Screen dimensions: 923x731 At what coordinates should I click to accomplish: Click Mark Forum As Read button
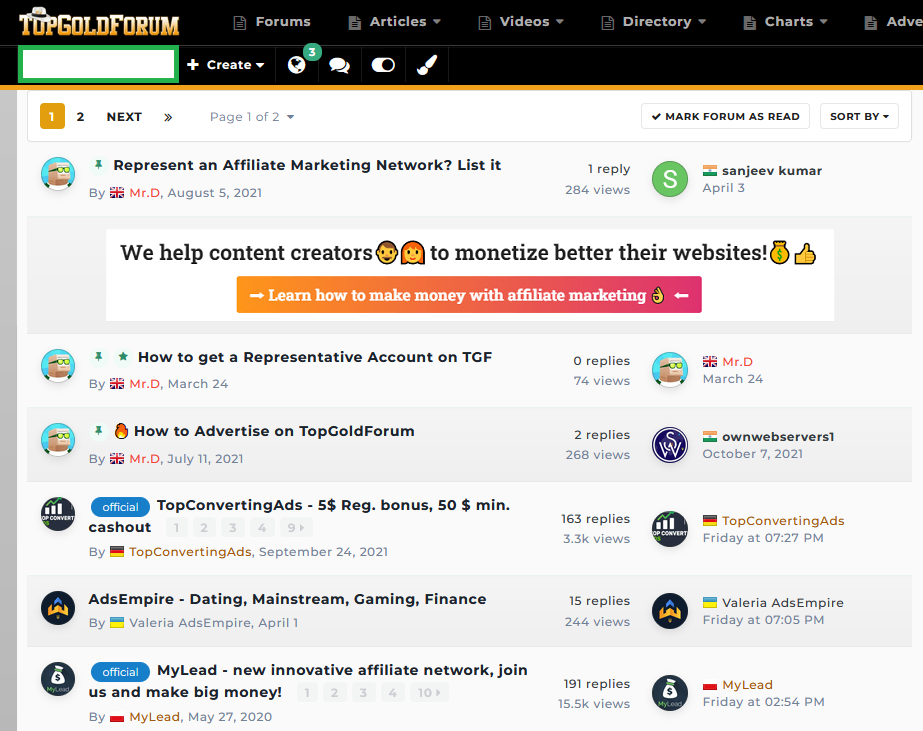[725, 116]
